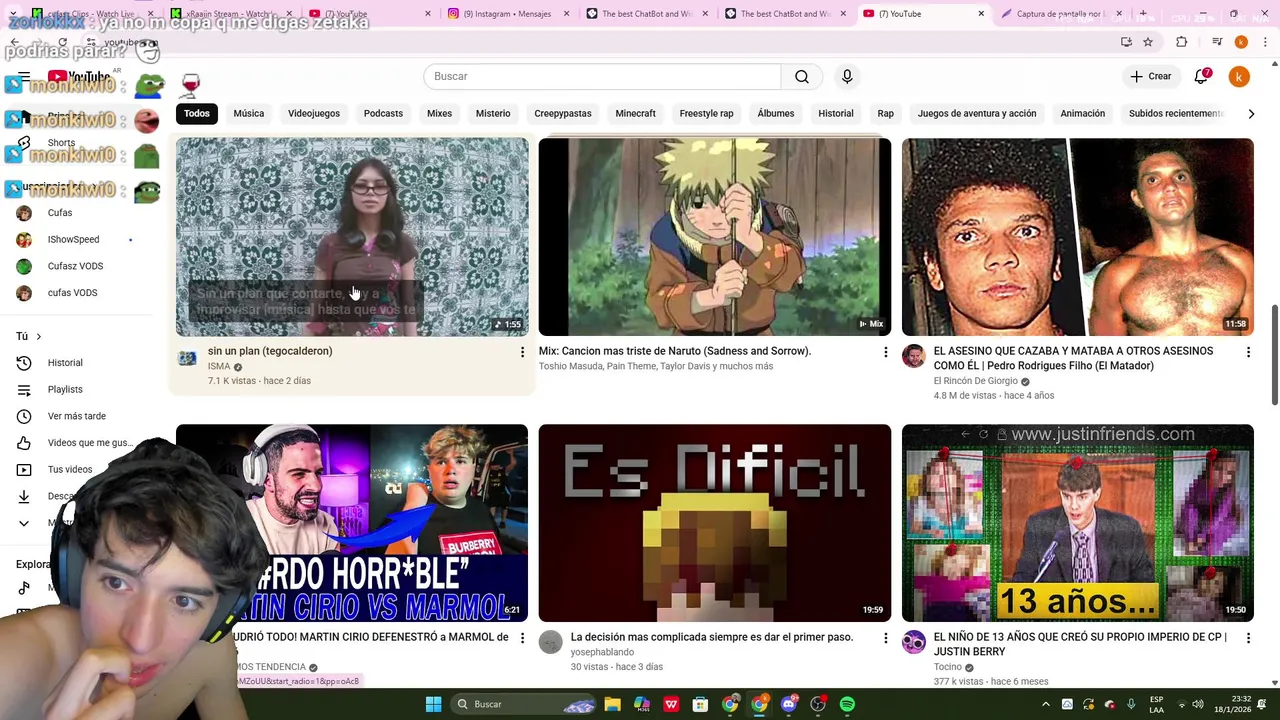
Task: Open video title 'sin un plan (tegocalderon)'
Action: [x=270, y=351]
